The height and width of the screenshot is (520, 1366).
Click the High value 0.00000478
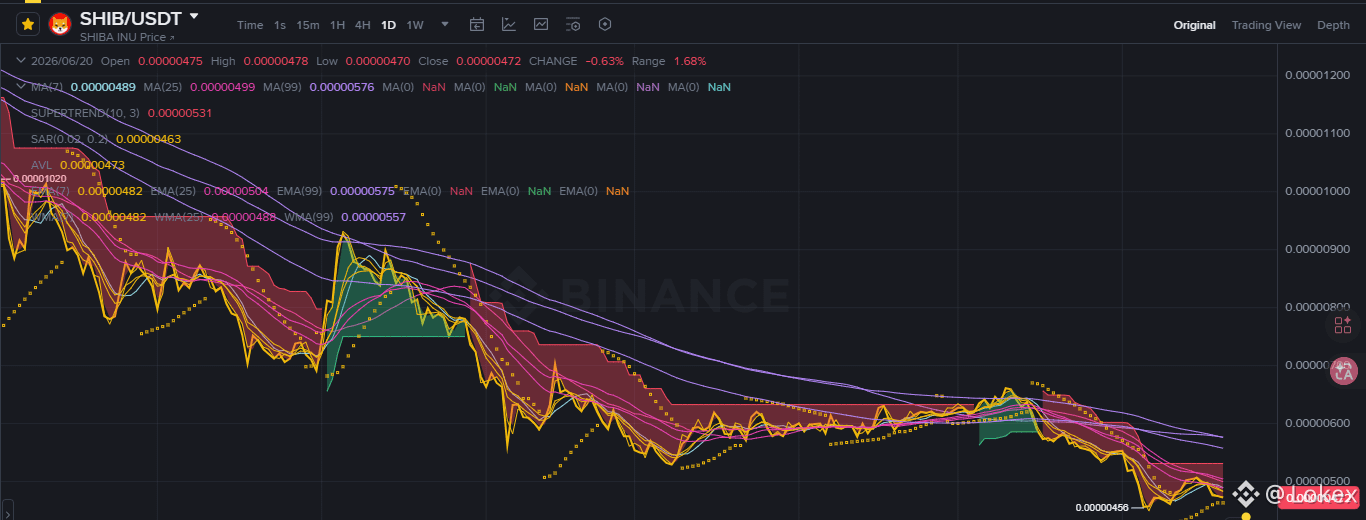[x=275, y=61]
